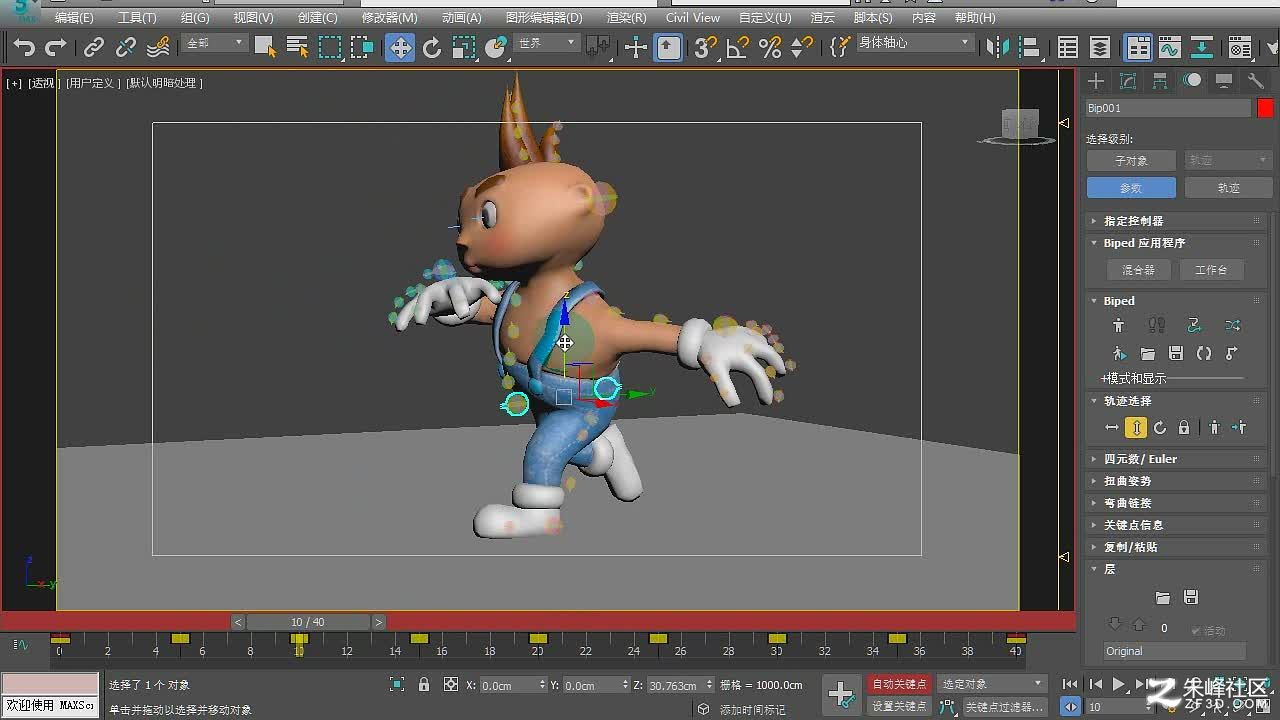The width and height of the screenshot is (1280, 720).
Task: Toggle Biped Figure Mode icon
Action: click(x=1118, y=325)
